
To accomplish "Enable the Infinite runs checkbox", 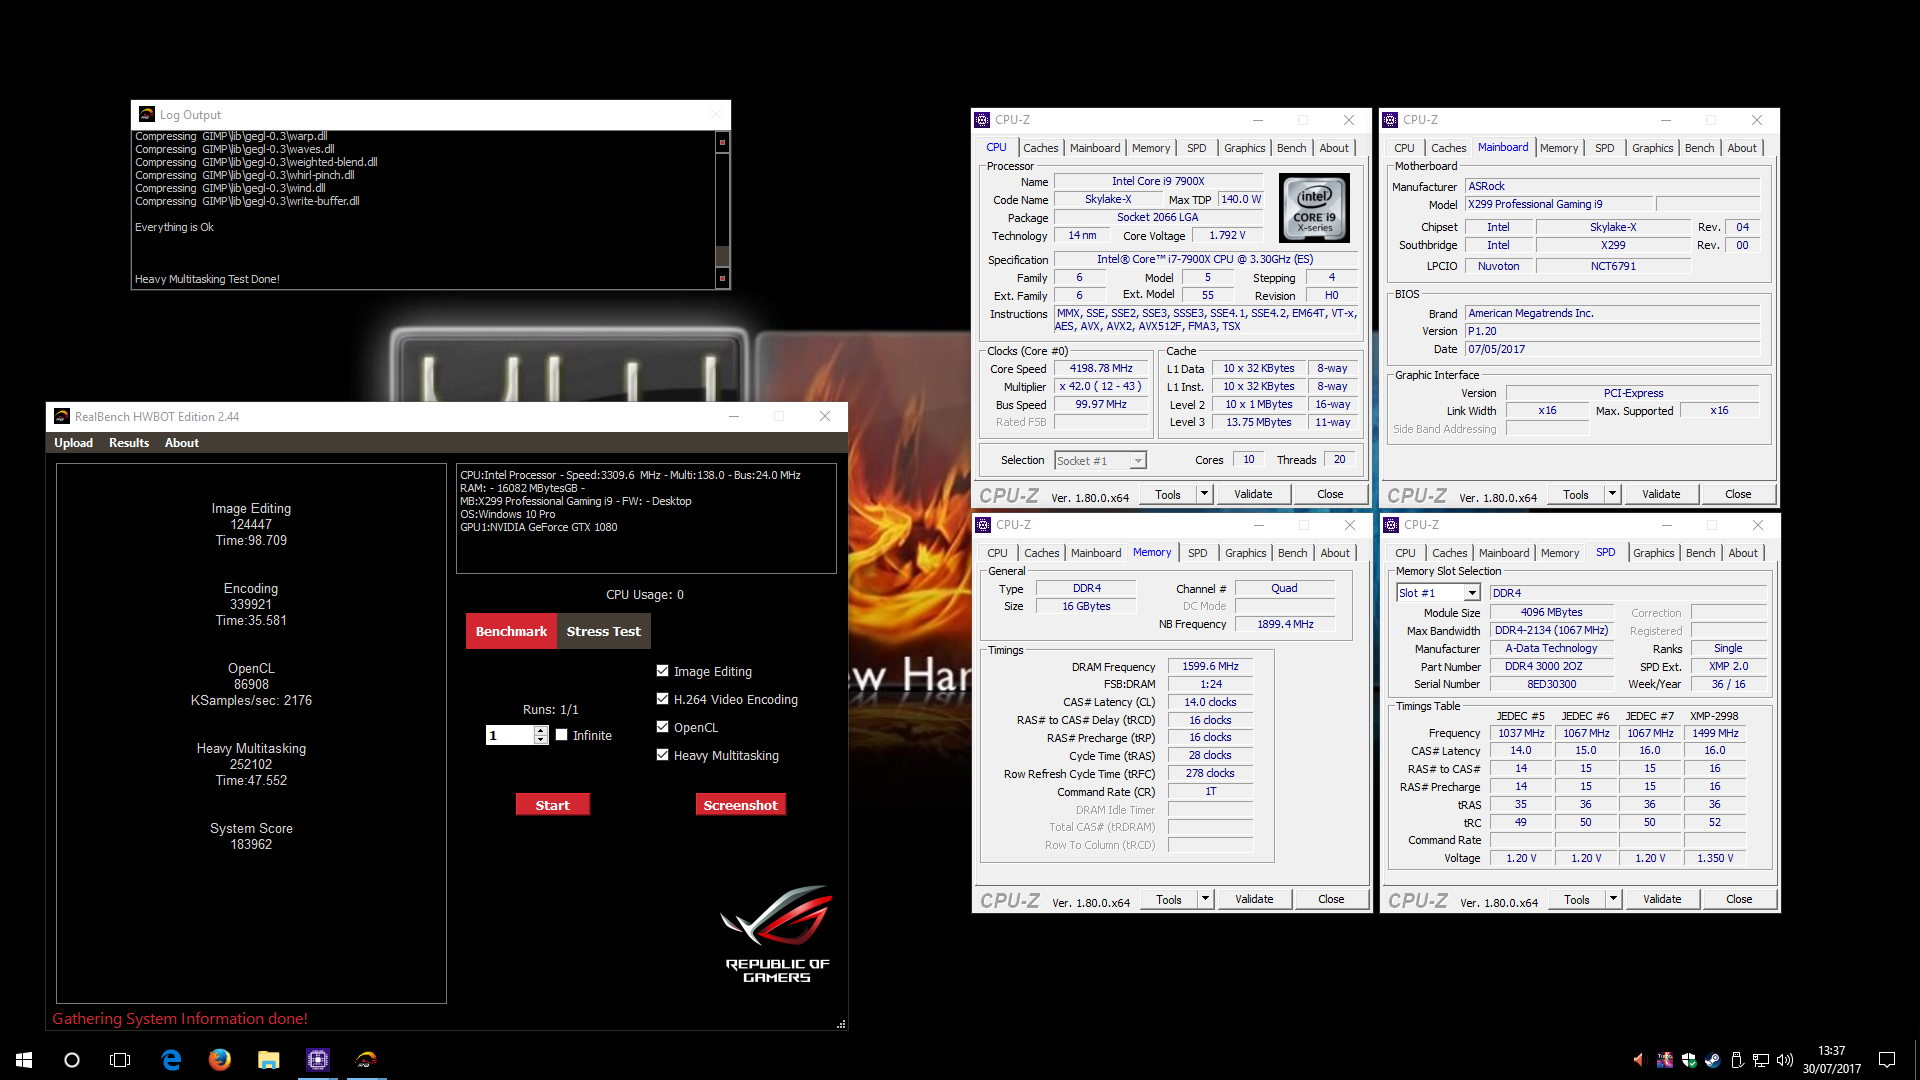I will pos(562,735).
